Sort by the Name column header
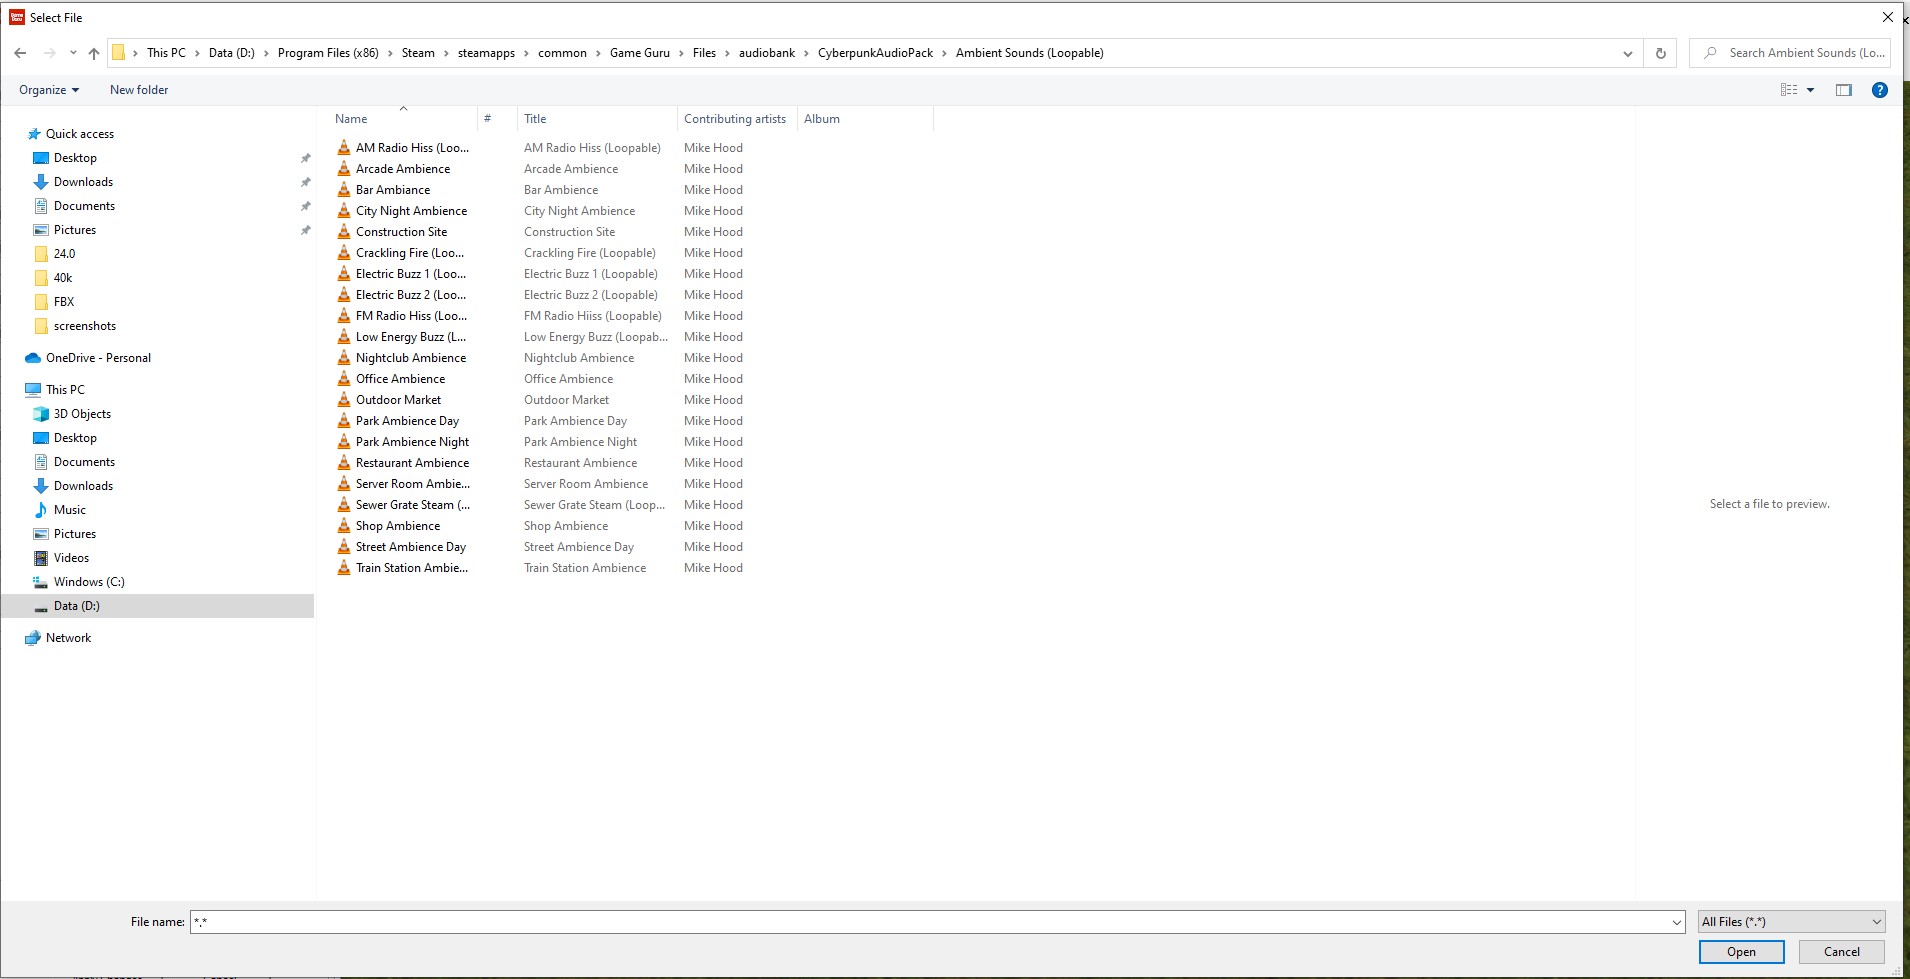This screenshot has height=979, width=1910. (351, 119)
